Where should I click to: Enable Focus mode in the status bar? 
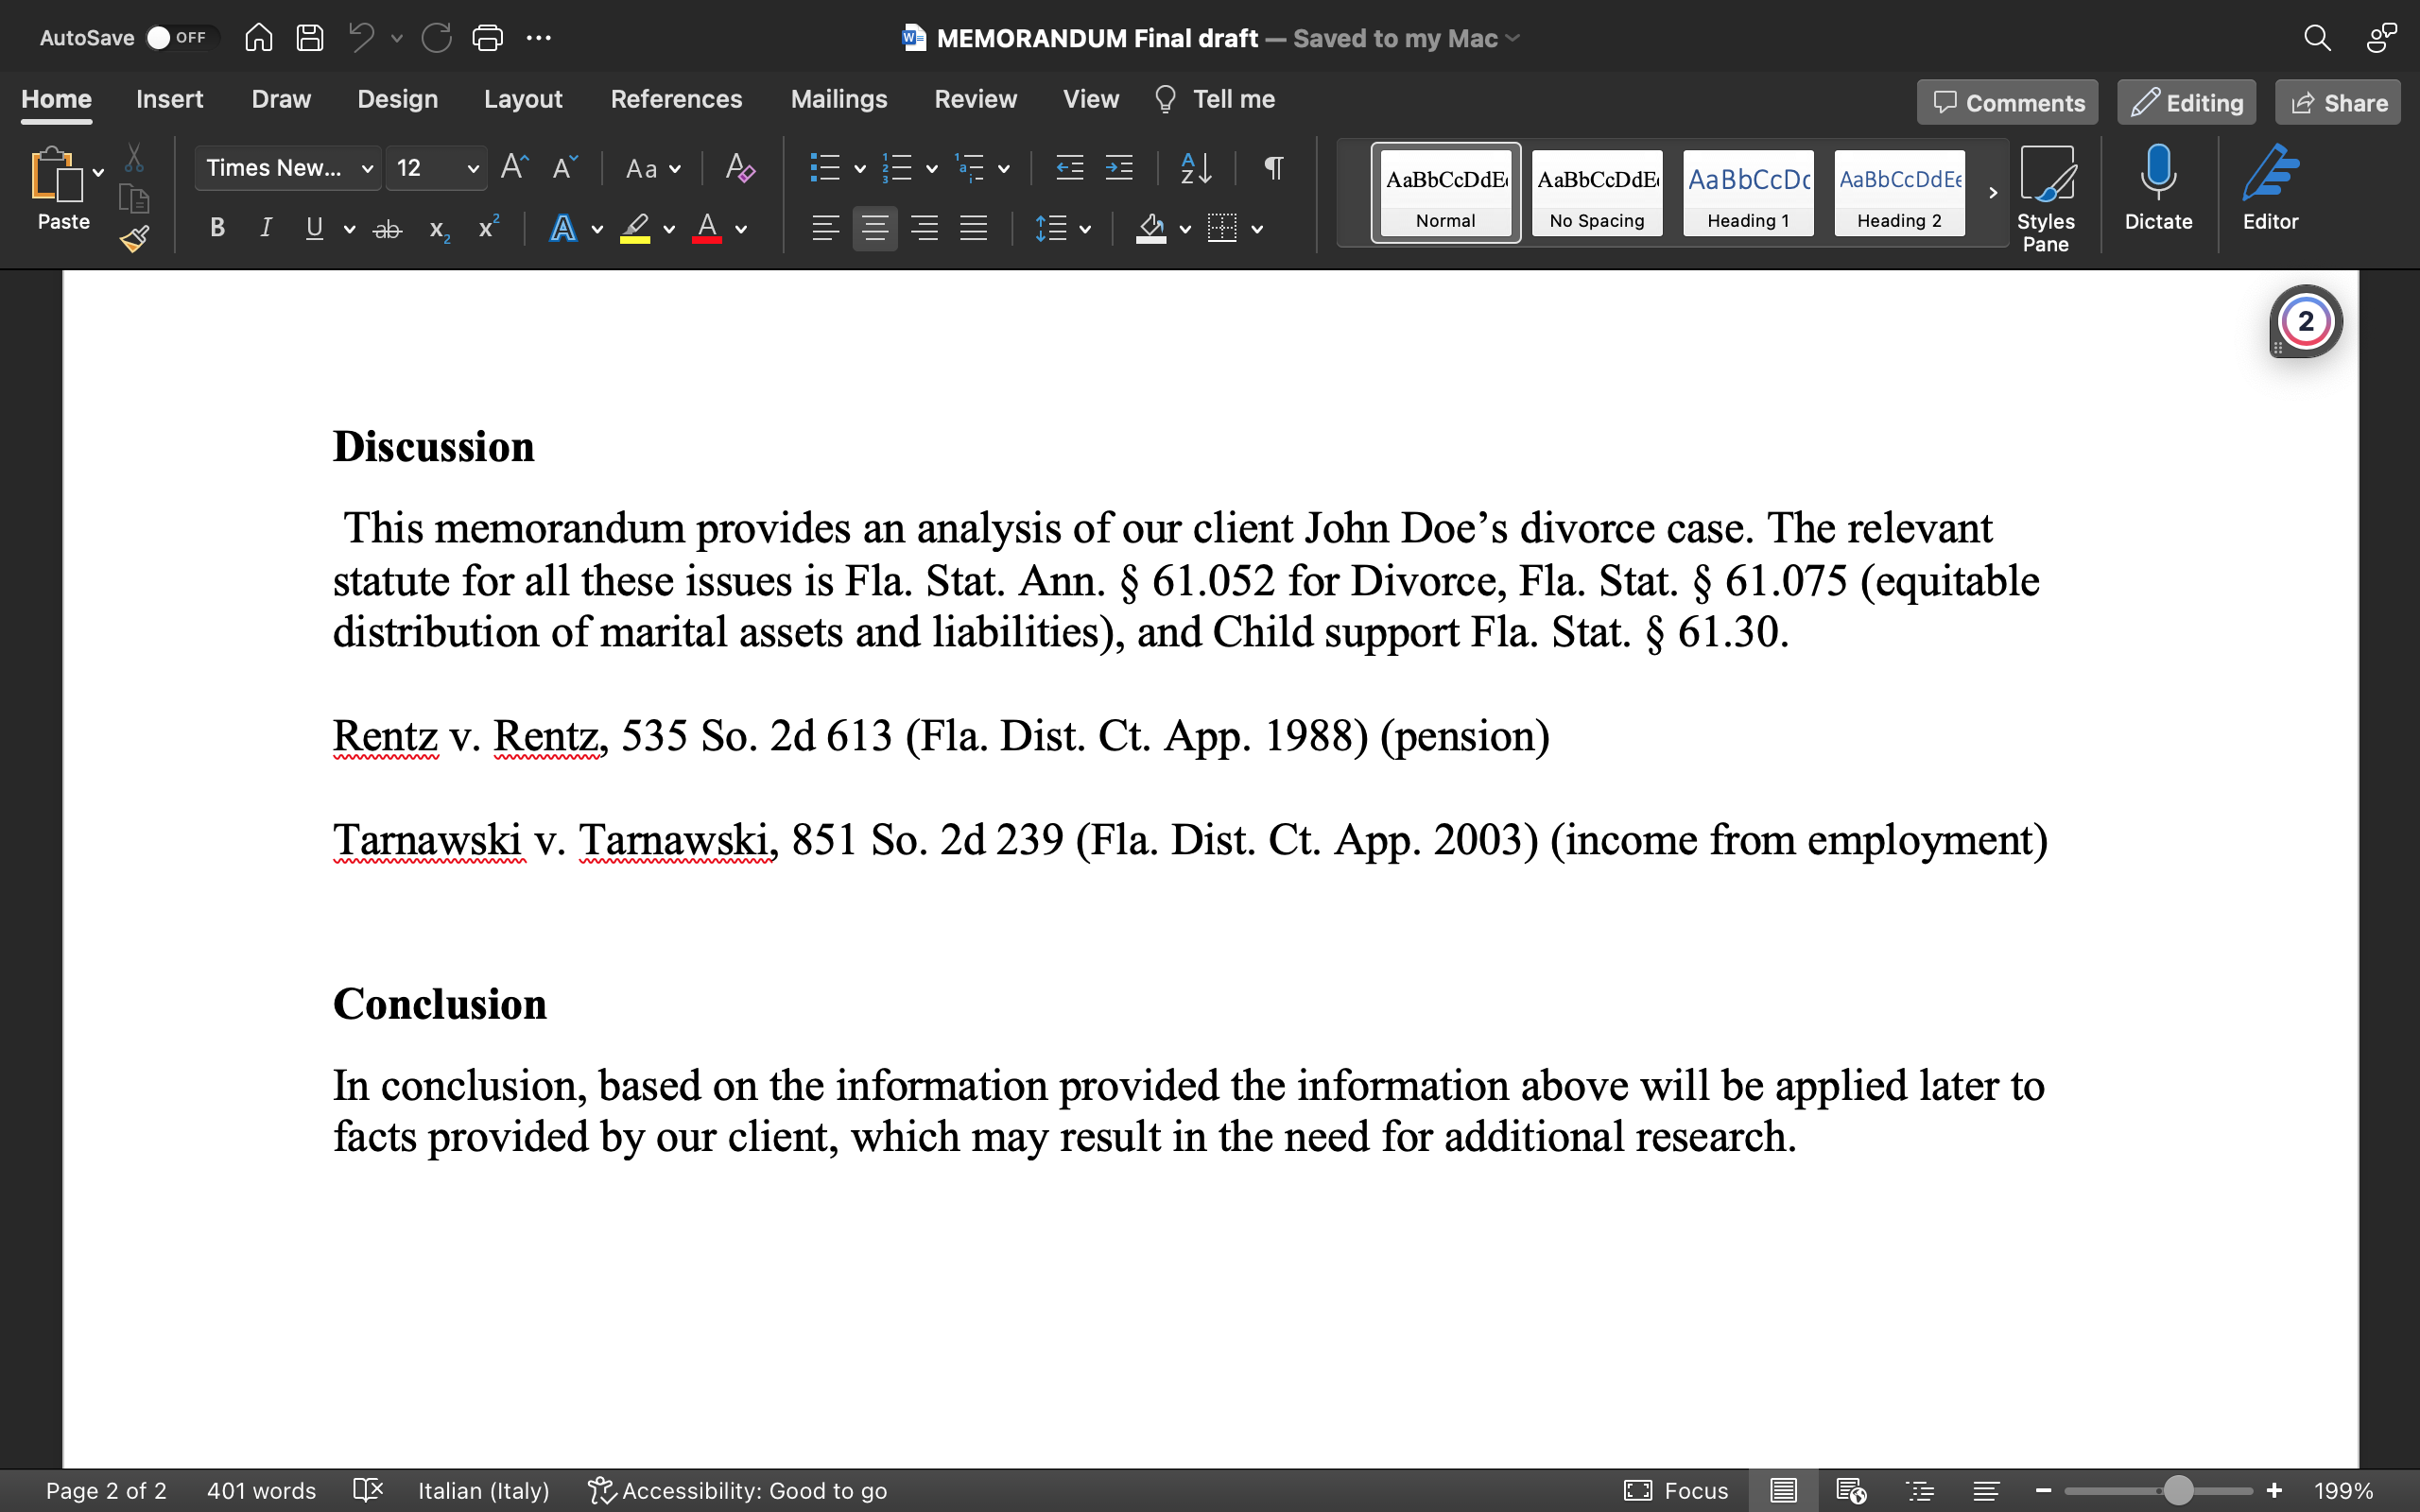pos(1676,1490)
